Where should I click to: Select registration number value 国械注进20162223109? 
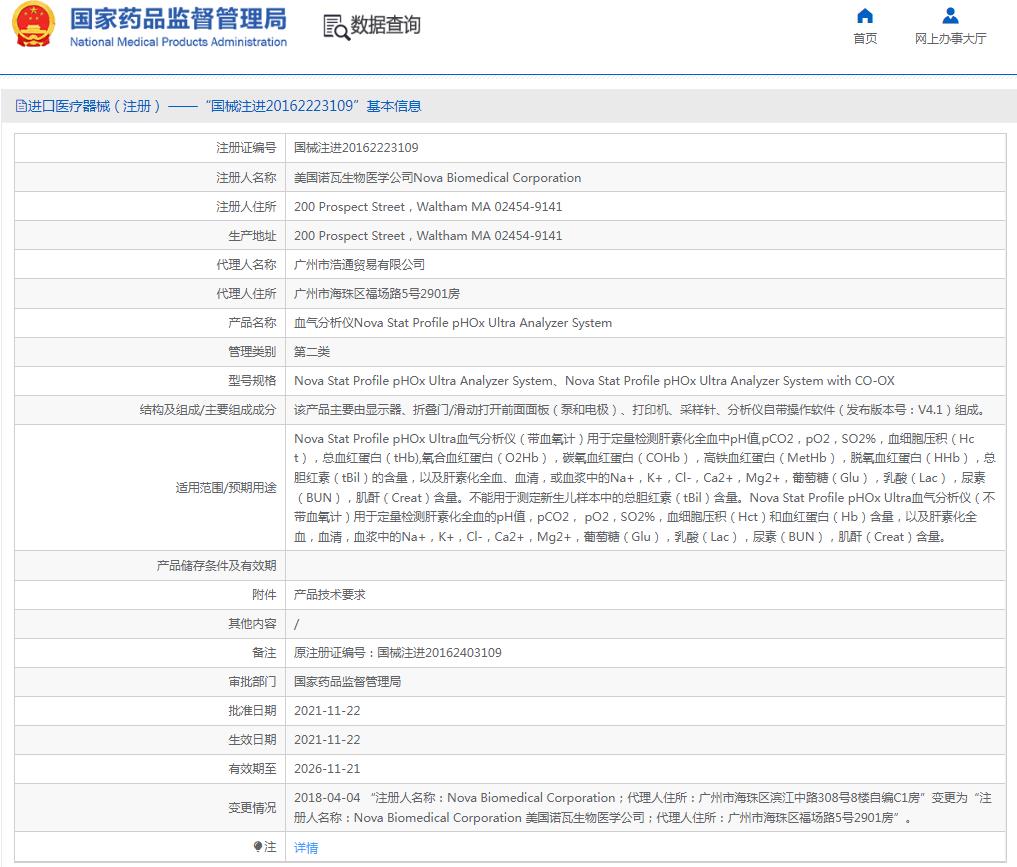click(356, 148)
